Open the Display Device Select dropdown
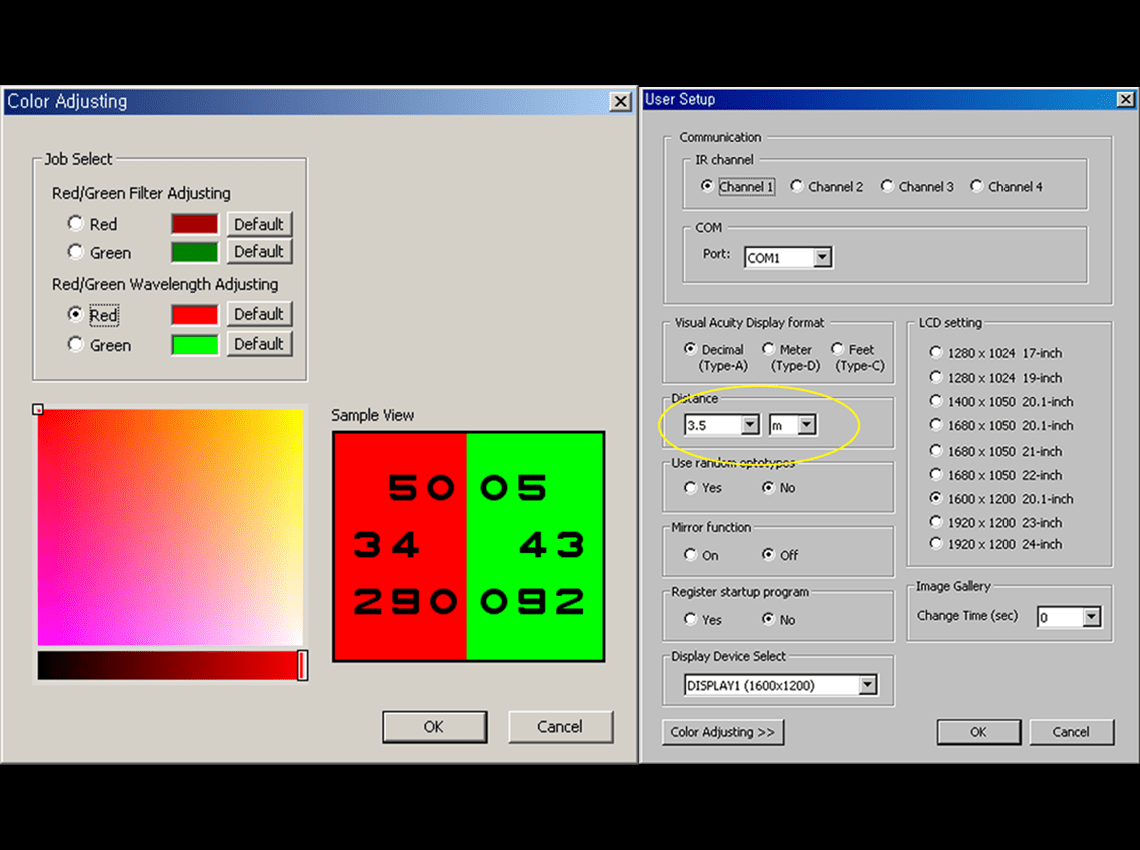 (868, 684)
